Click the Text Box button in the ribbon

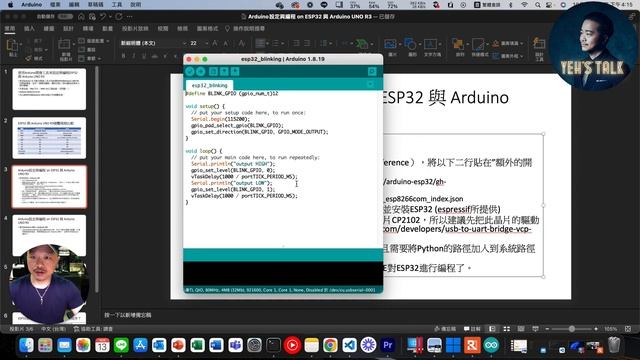[x=431, y=47]
